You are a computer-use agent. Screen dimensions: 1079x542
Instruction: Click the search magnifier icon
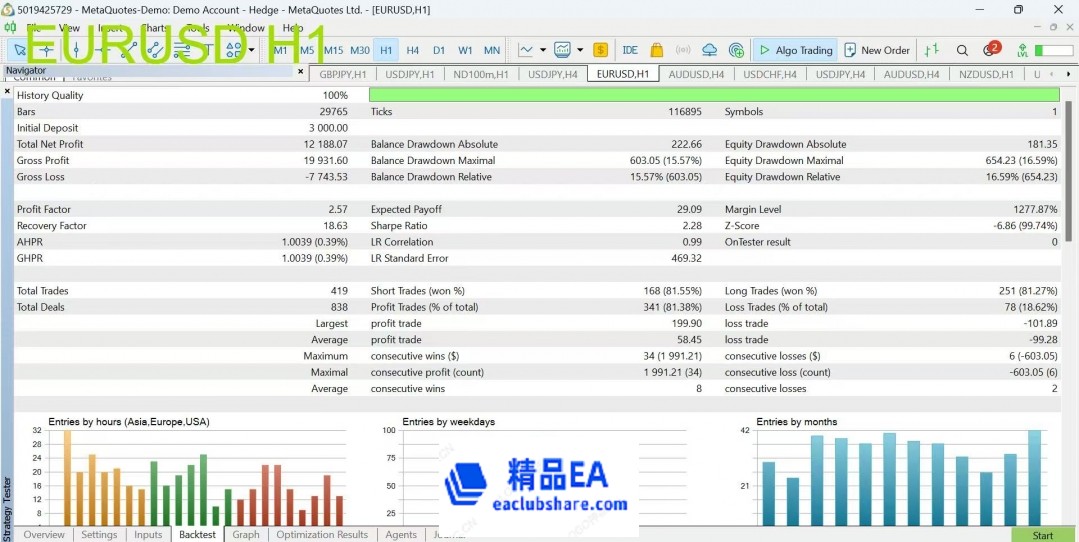pyautogui.click(x=962, y=50)
